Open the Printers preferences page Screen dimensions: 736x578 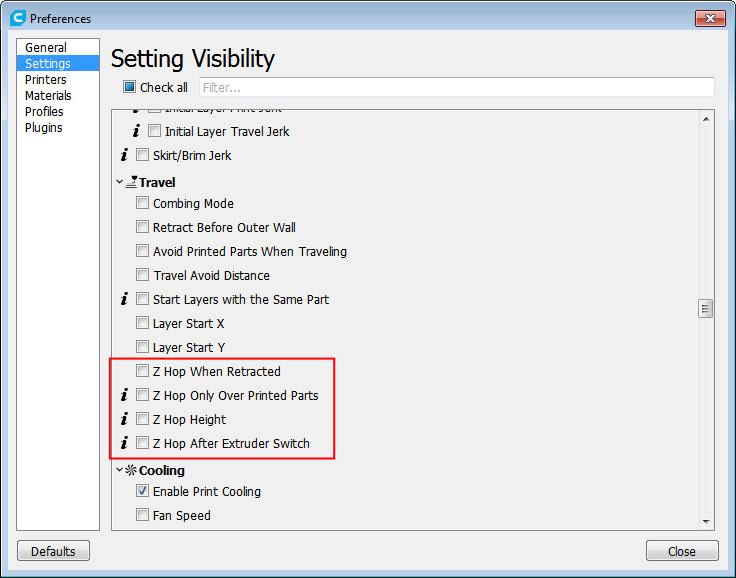[46, 80]
